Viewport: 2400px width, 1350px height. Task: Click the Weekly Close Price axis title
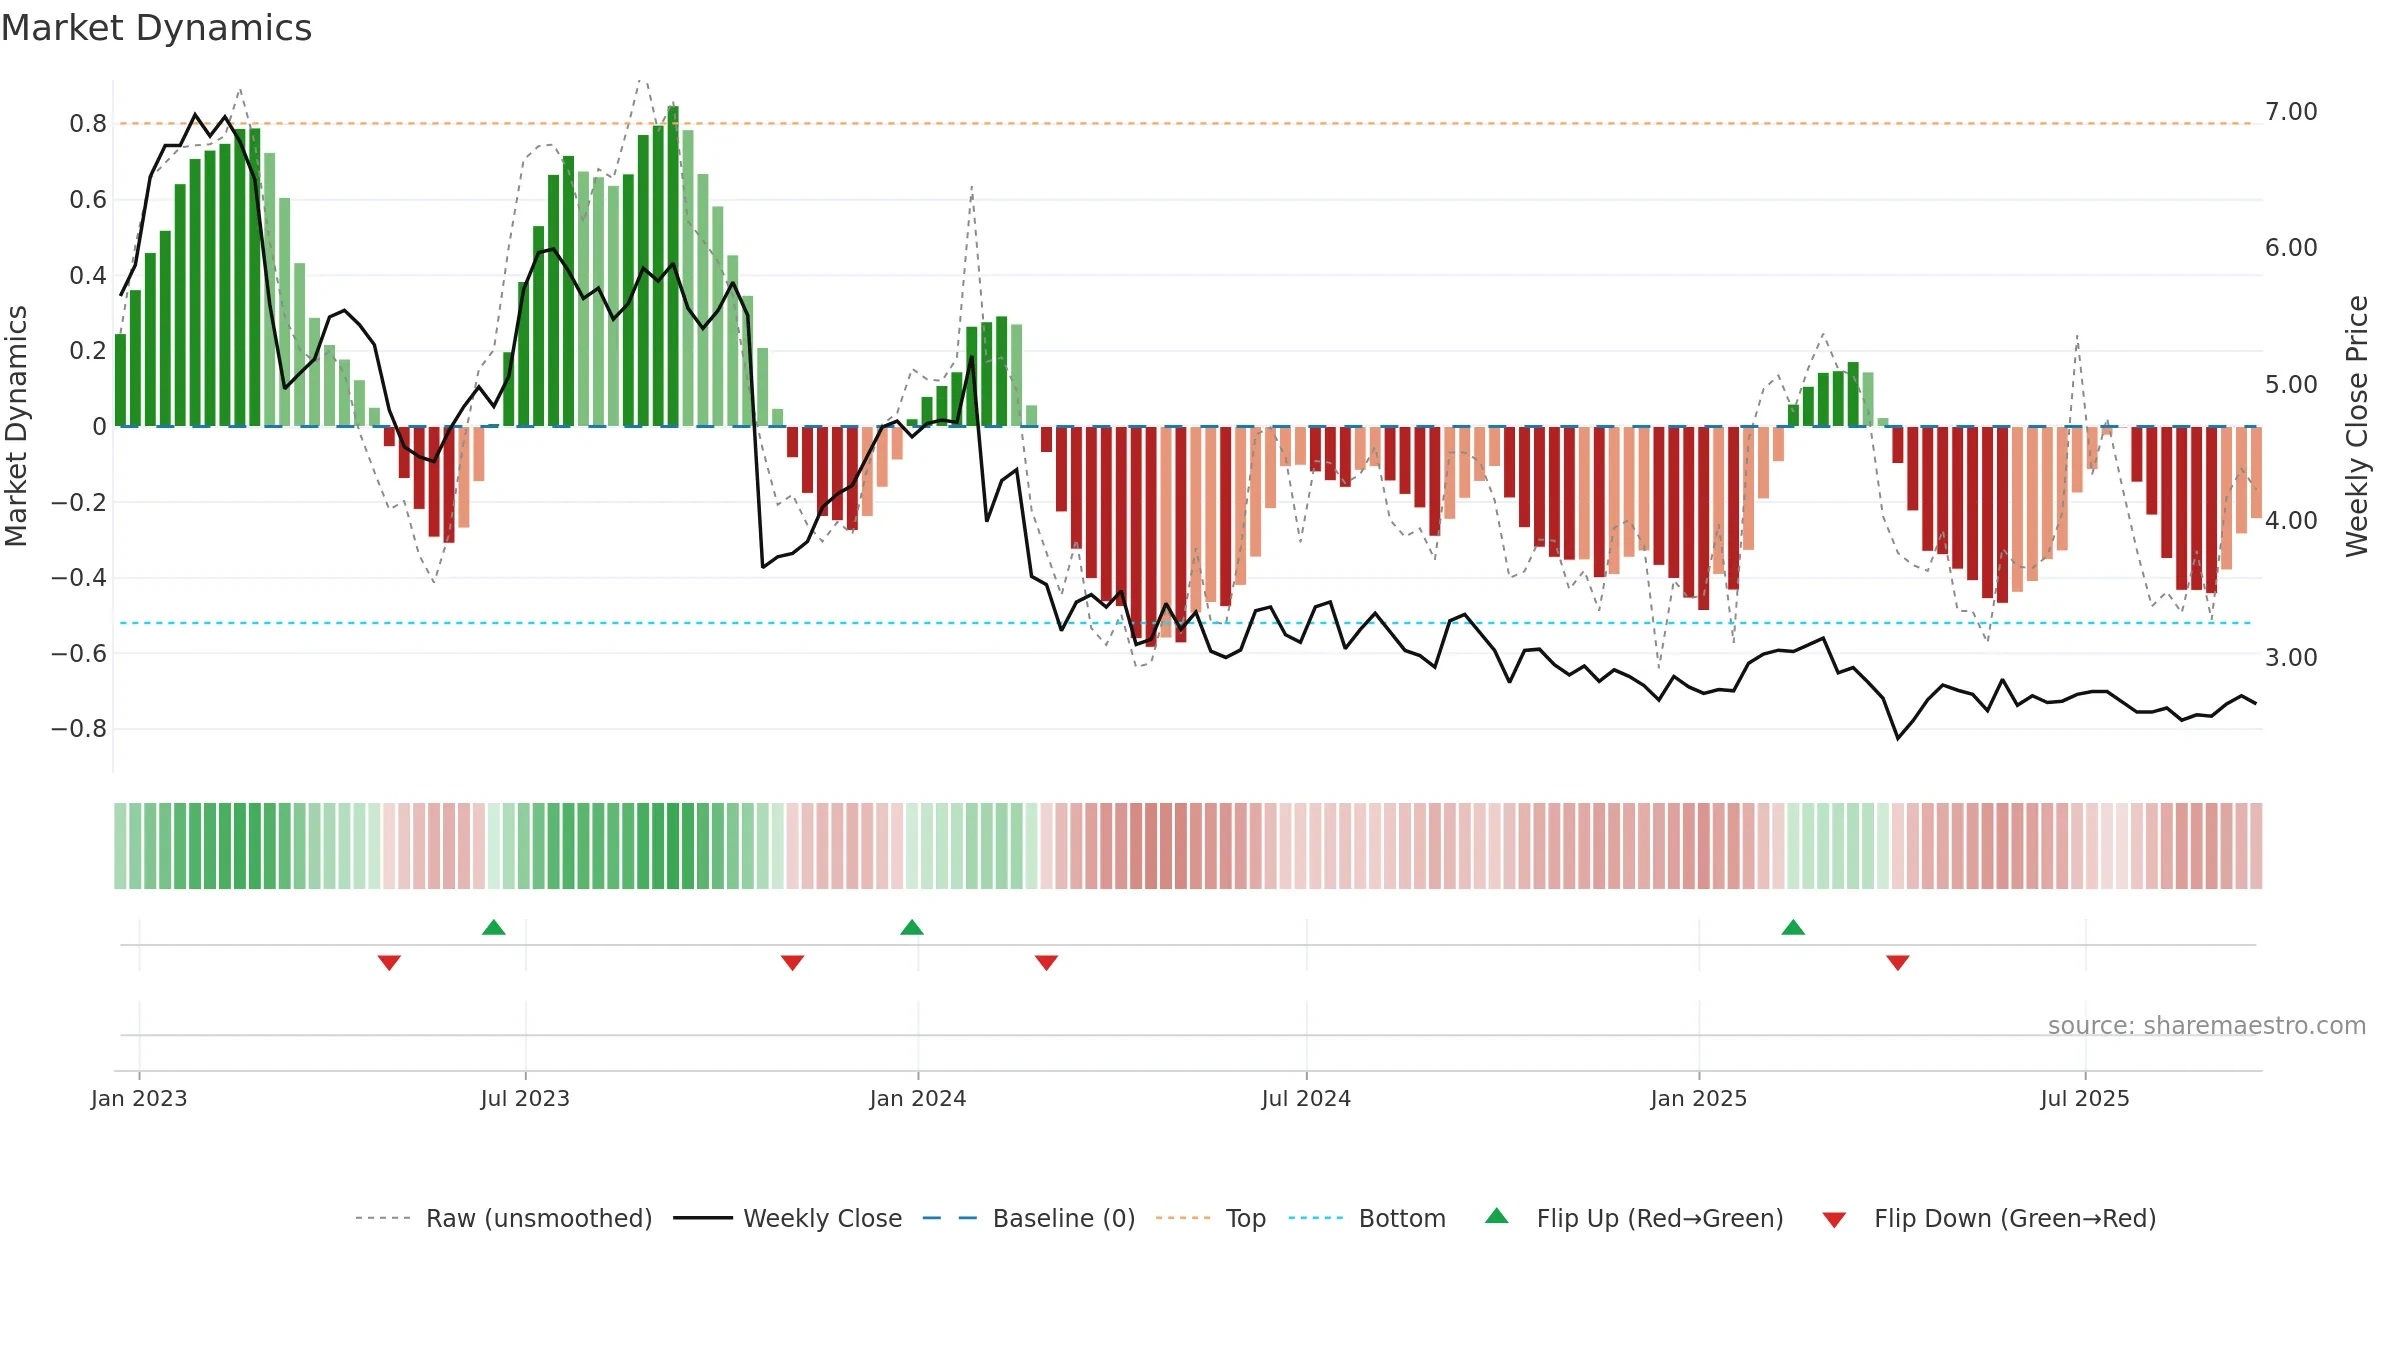coord(2357,426)
